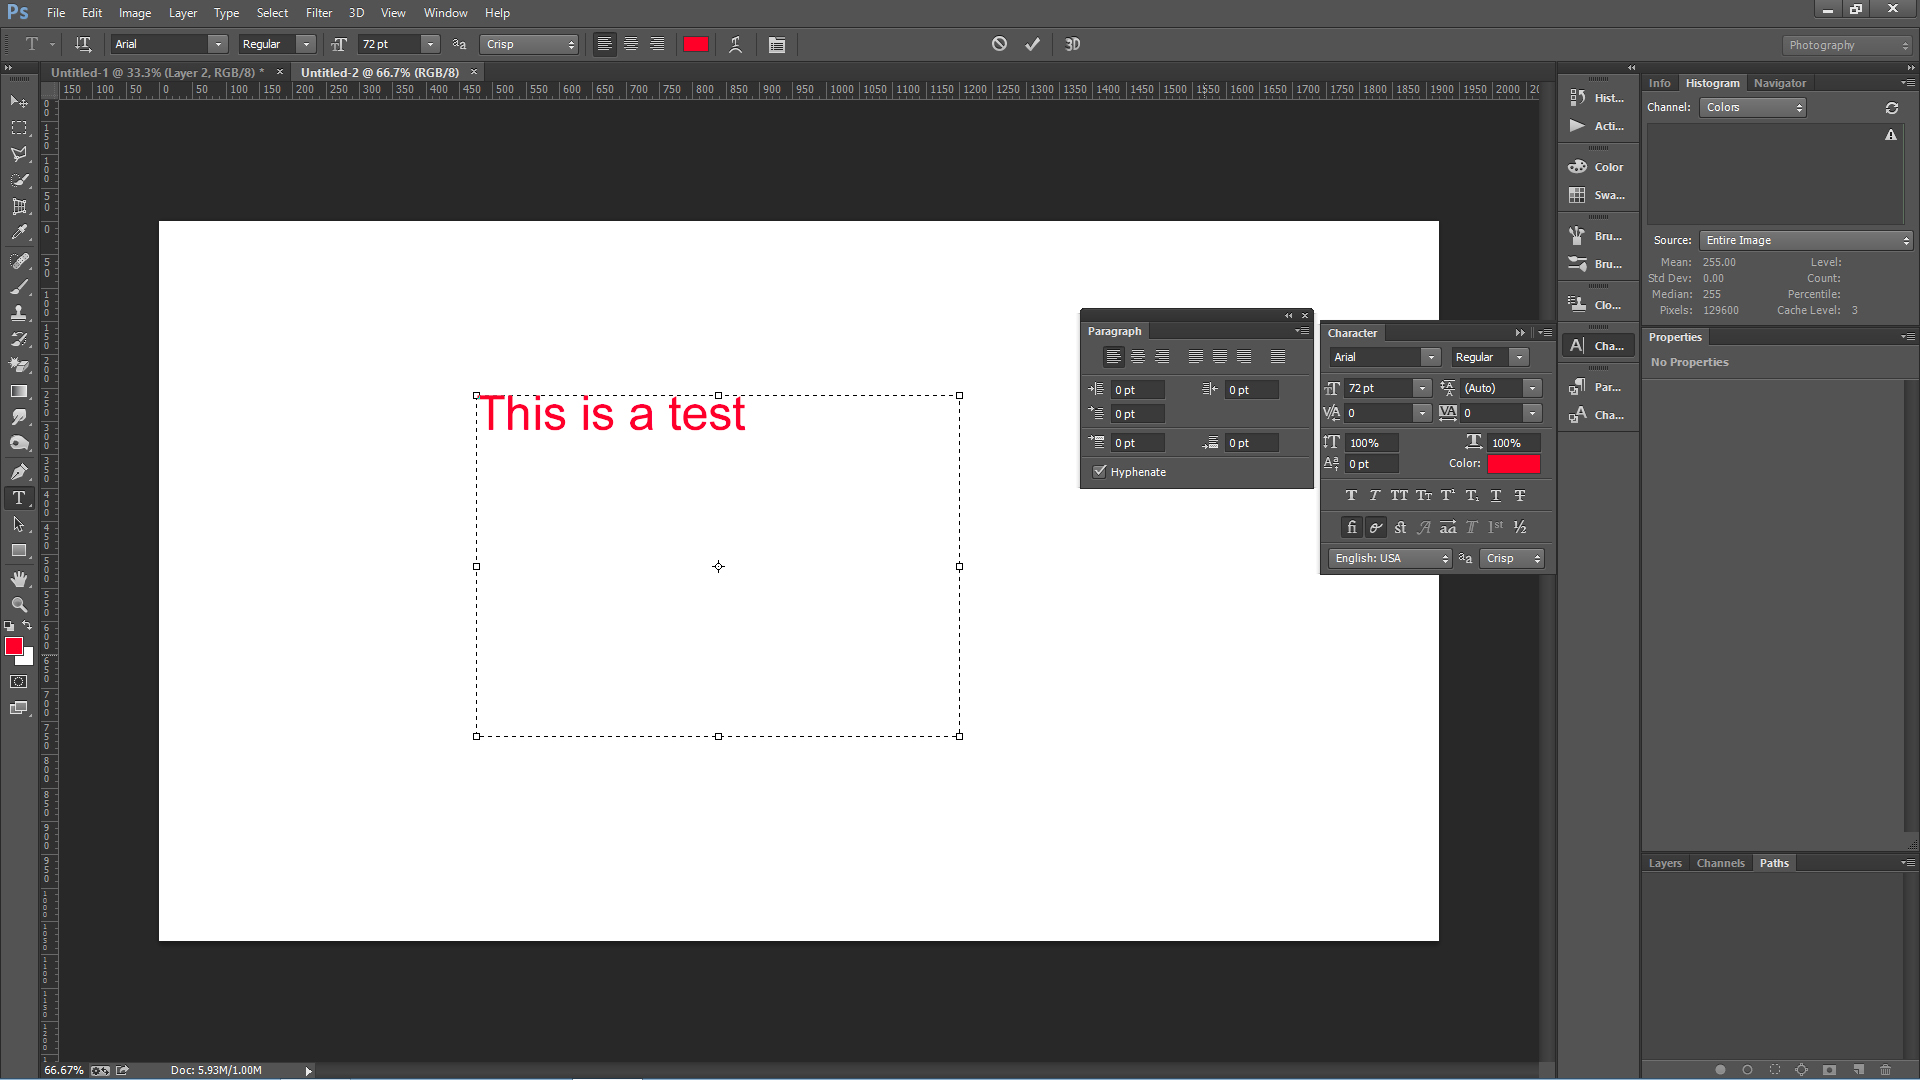Open English: USA language dropdown

pyautogui.click(x=1390, y=558)
